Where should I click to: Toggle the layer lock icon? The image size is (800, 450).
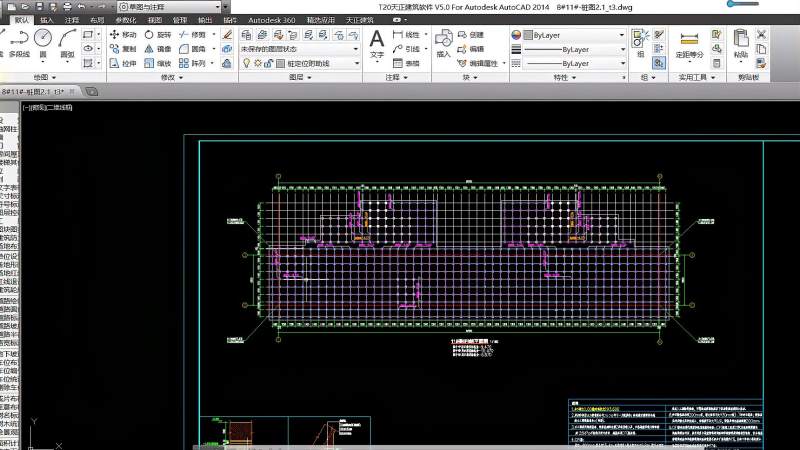pyautogui.click(x=267, y=62)
